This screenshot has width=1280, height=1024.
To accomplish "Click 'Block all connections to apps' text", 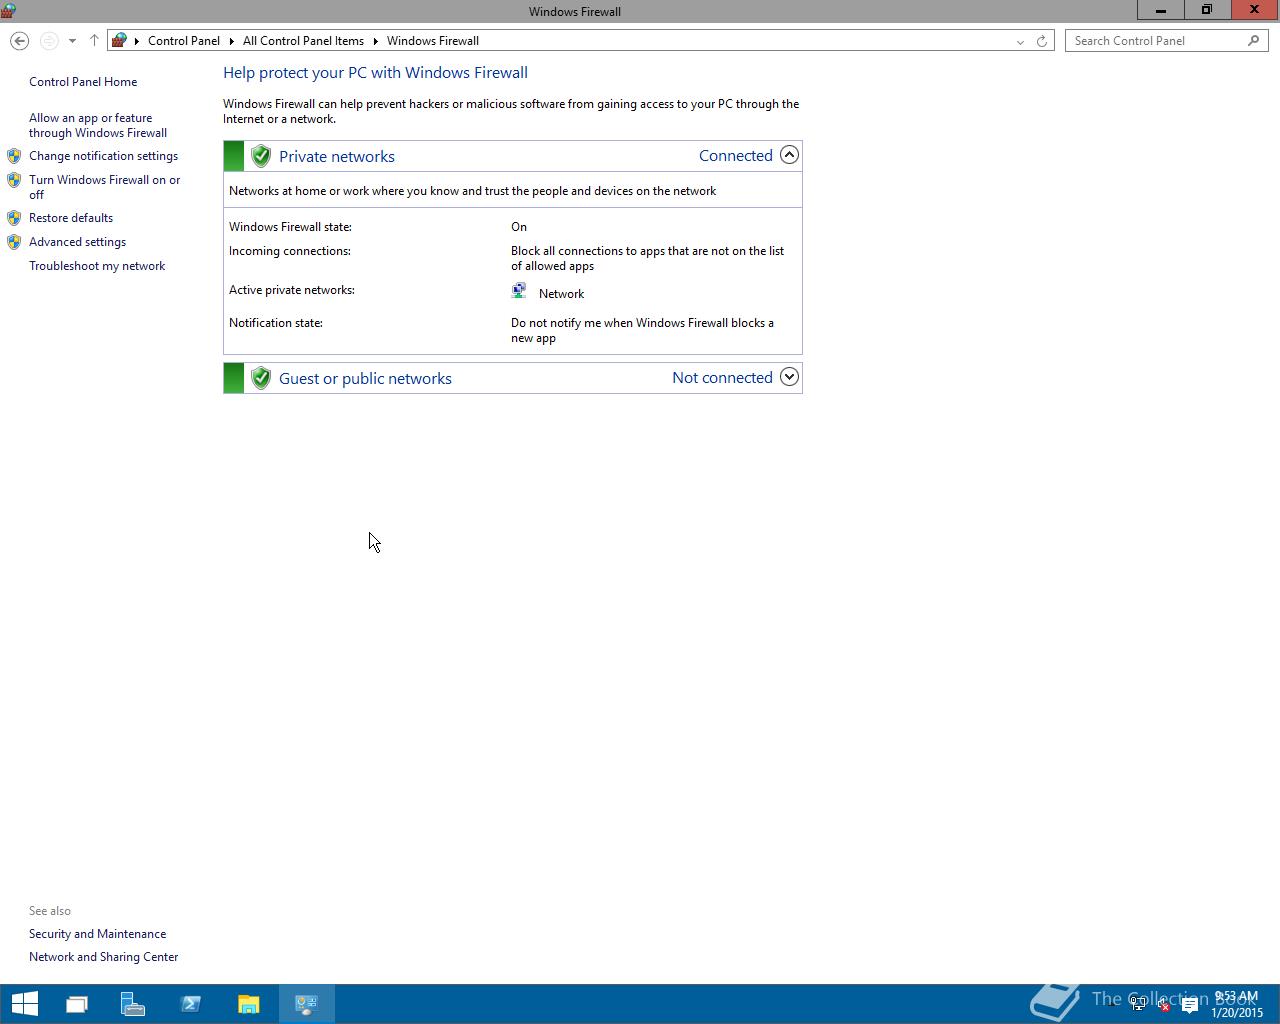I will pyautogui.click(x=647, y=258).
